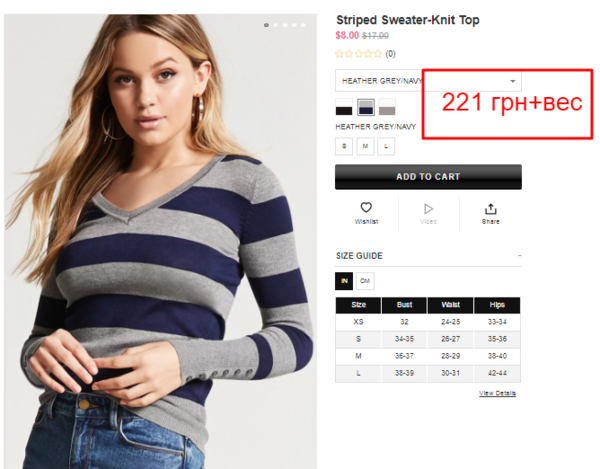The image size is (600, 469).
Task: Go to last image carousel dot
Action: tap(303, 25)
